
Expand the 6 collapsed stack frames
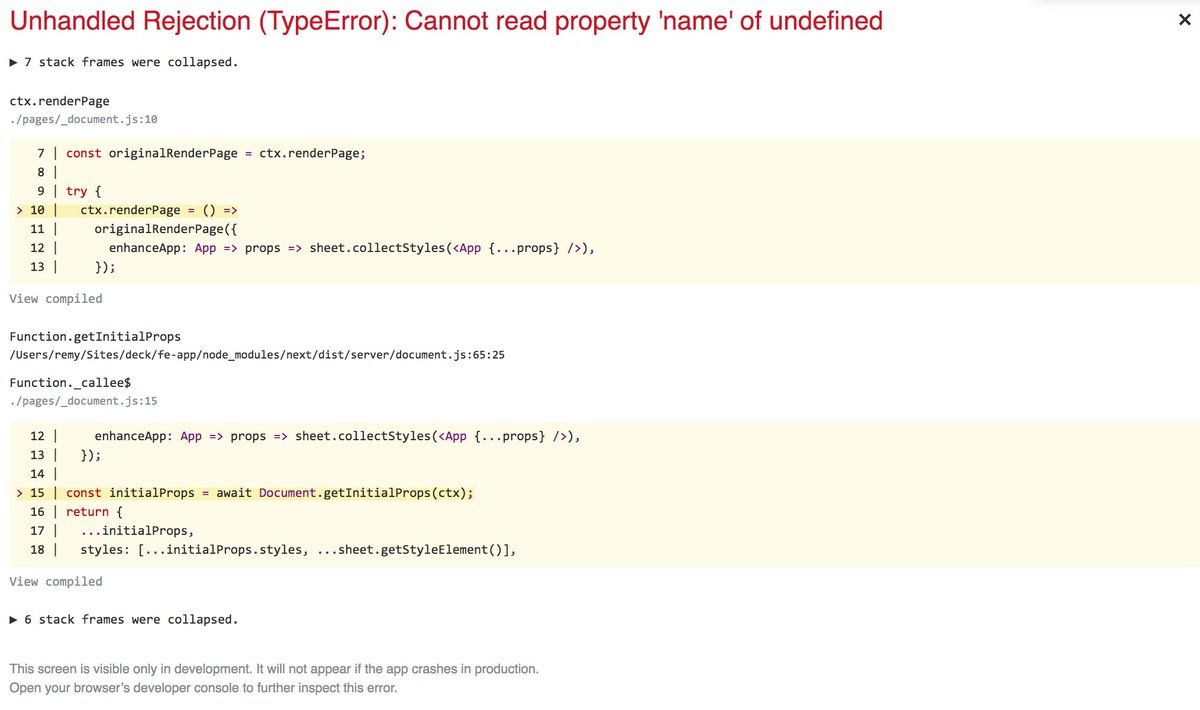pos(123,619)
